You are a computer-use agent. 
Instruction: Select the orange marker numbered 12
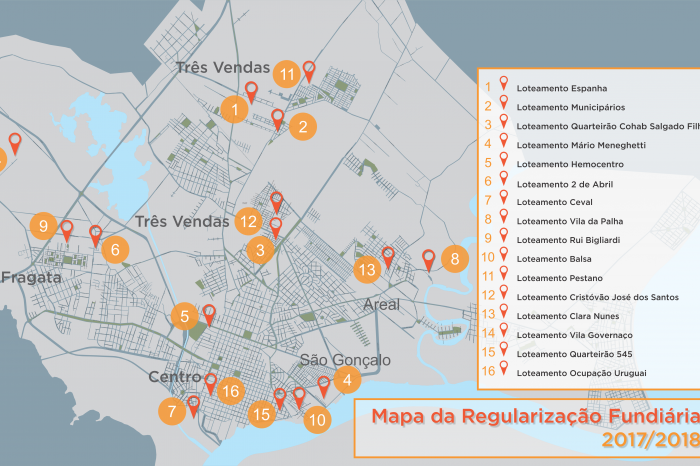pyautogui.click(x=249, y=221)
